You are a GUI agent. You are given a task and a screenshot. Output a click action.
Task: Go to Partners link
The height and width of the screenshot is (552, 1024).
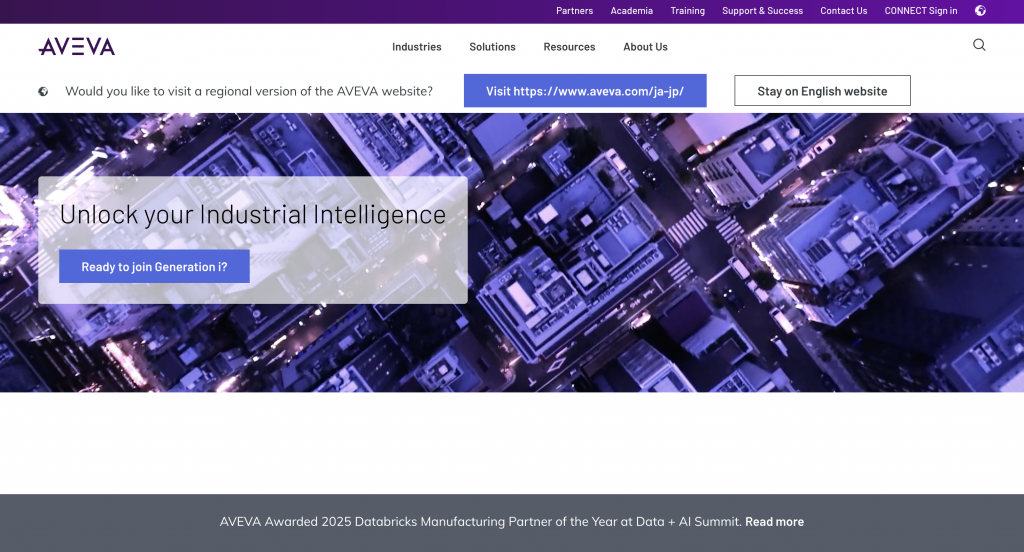click(575, 10)
